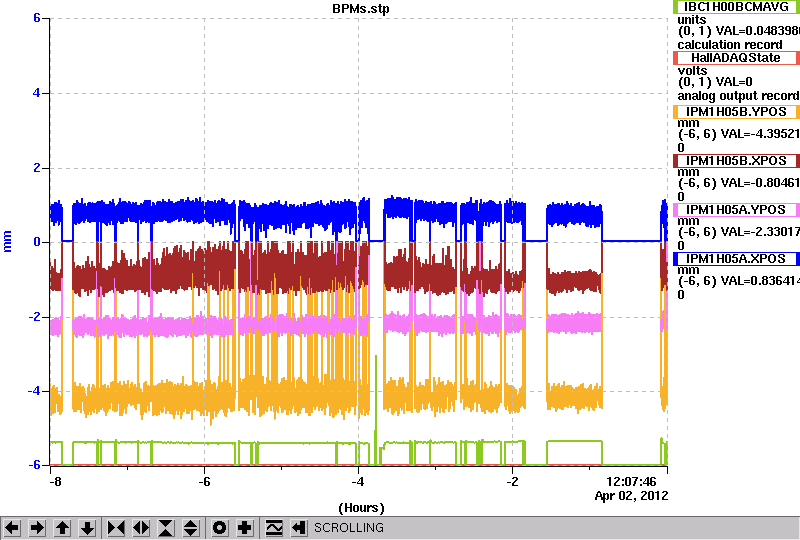This screenshot has width=800, height=540.
Task: Click the BPMs.stp graph title
Action: pyautogui.click(x=360, y=9)
